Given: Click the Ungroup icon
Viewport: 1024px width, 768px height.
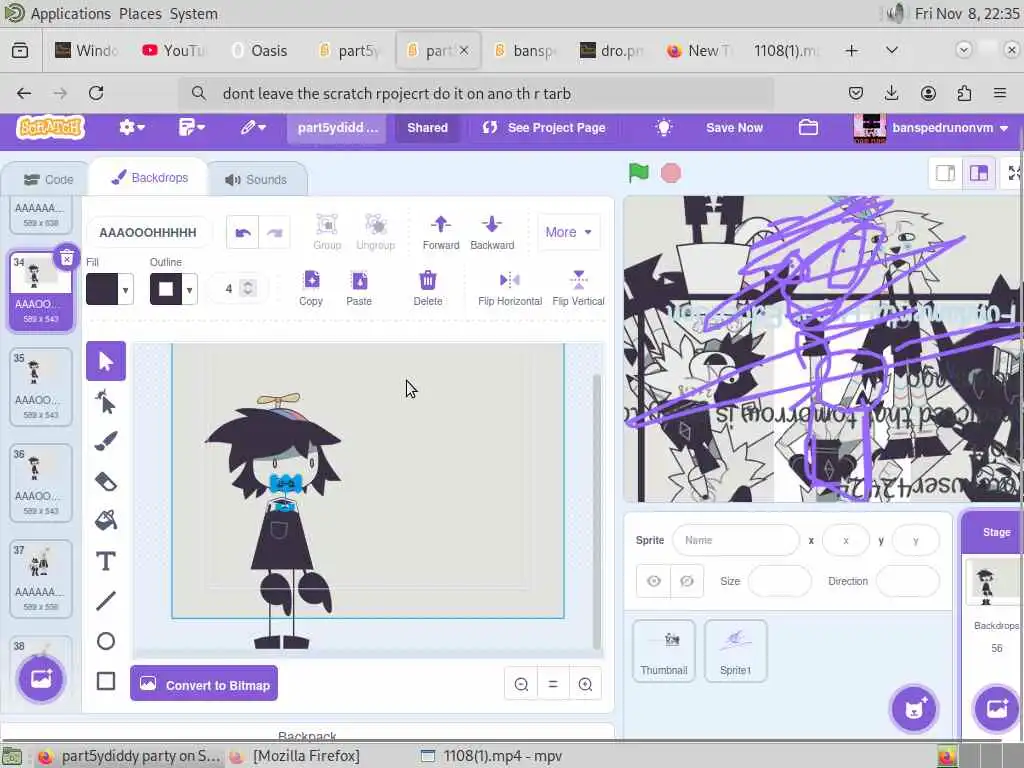Looking at the screenshot, I should 376,232.
